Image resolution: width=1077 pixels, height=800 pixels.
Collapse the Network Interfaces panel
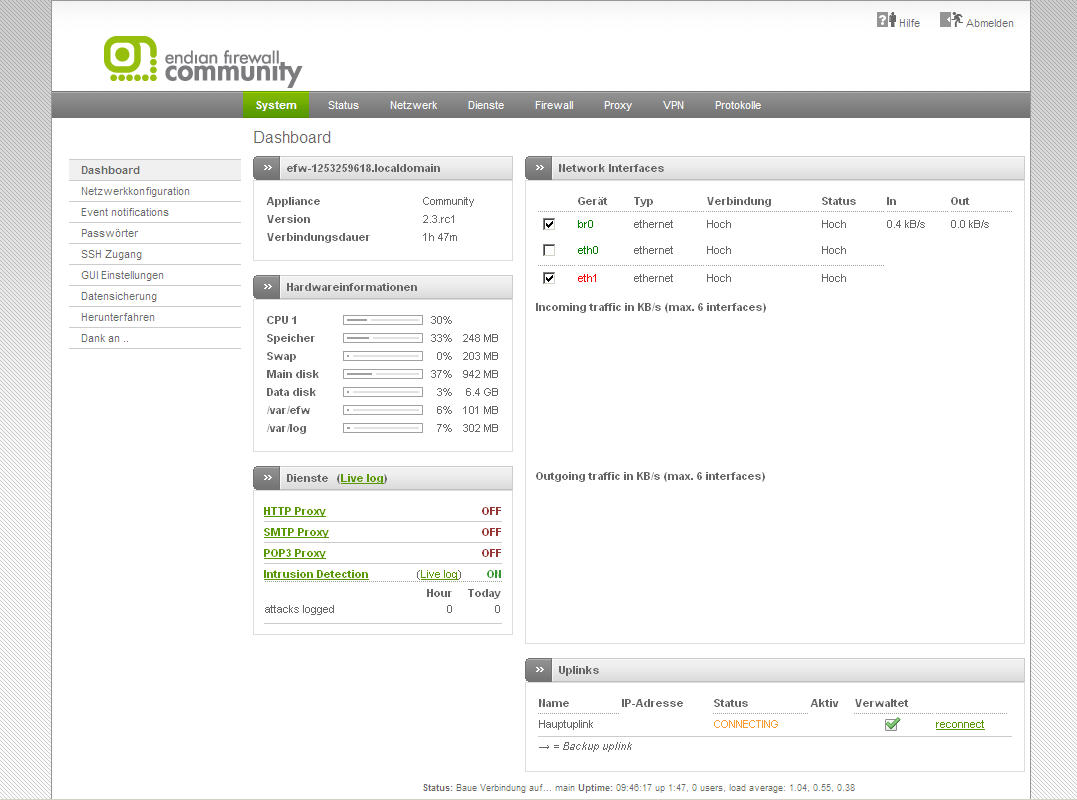[x=539, y=168]
